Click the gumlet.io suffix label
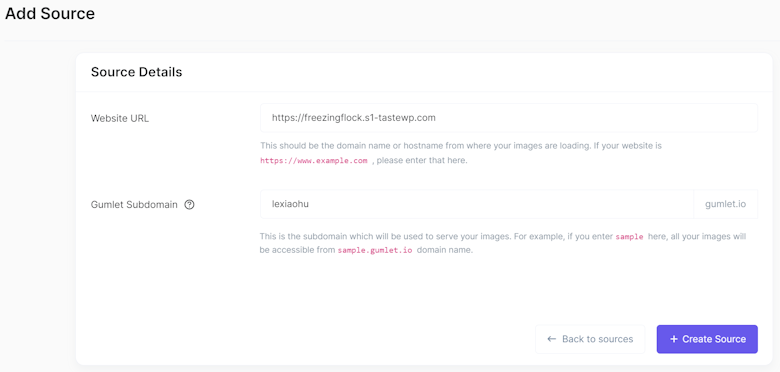Screen dimensions: 780x372 tap(725, 204)
